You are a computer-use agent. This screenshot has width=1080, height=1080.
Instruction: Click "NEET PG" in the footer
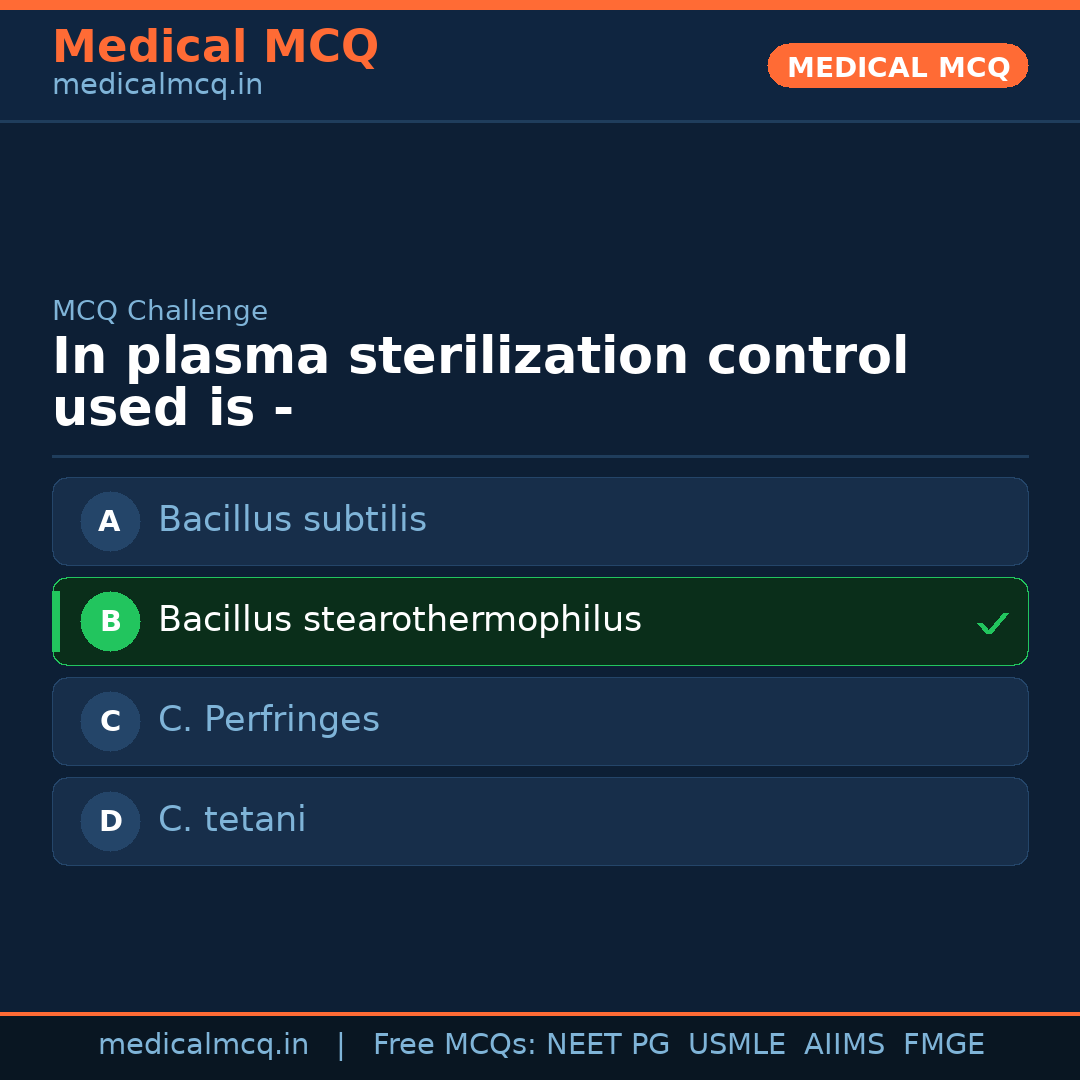click(x=608, y=1045)
